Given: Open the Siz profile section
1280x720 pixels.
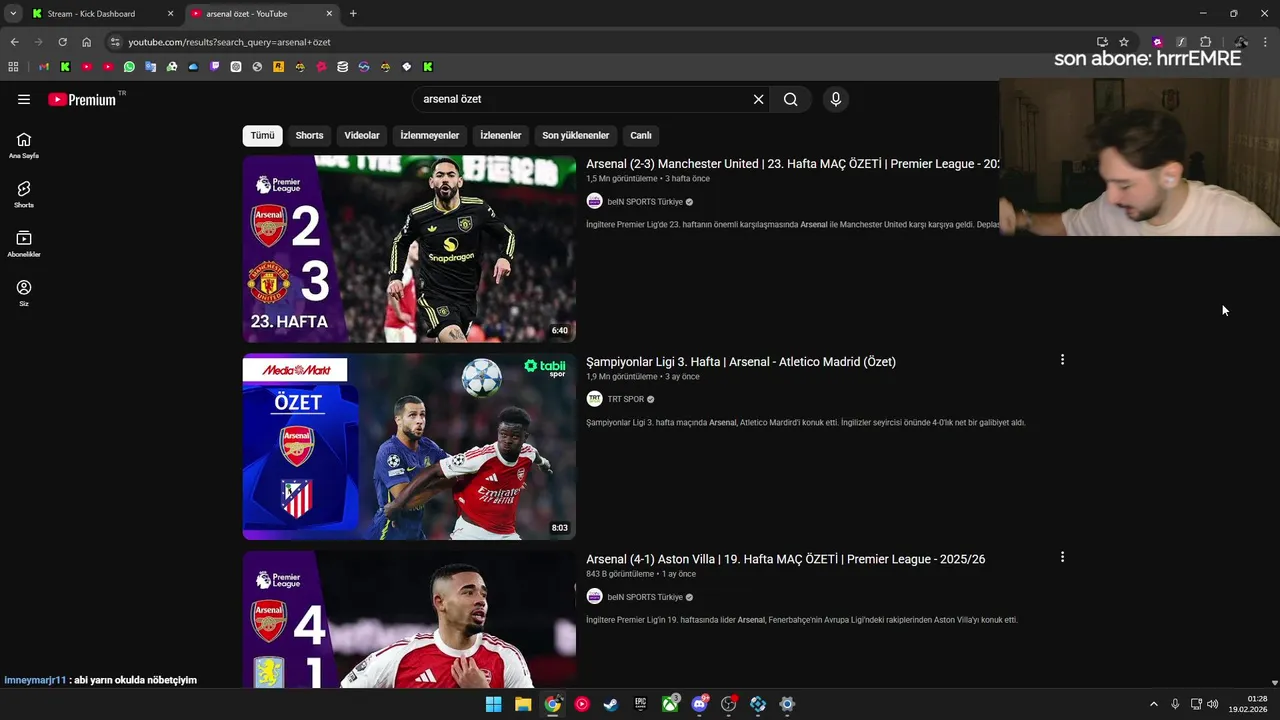Looking at the screenshot, I should pos(24,292).
